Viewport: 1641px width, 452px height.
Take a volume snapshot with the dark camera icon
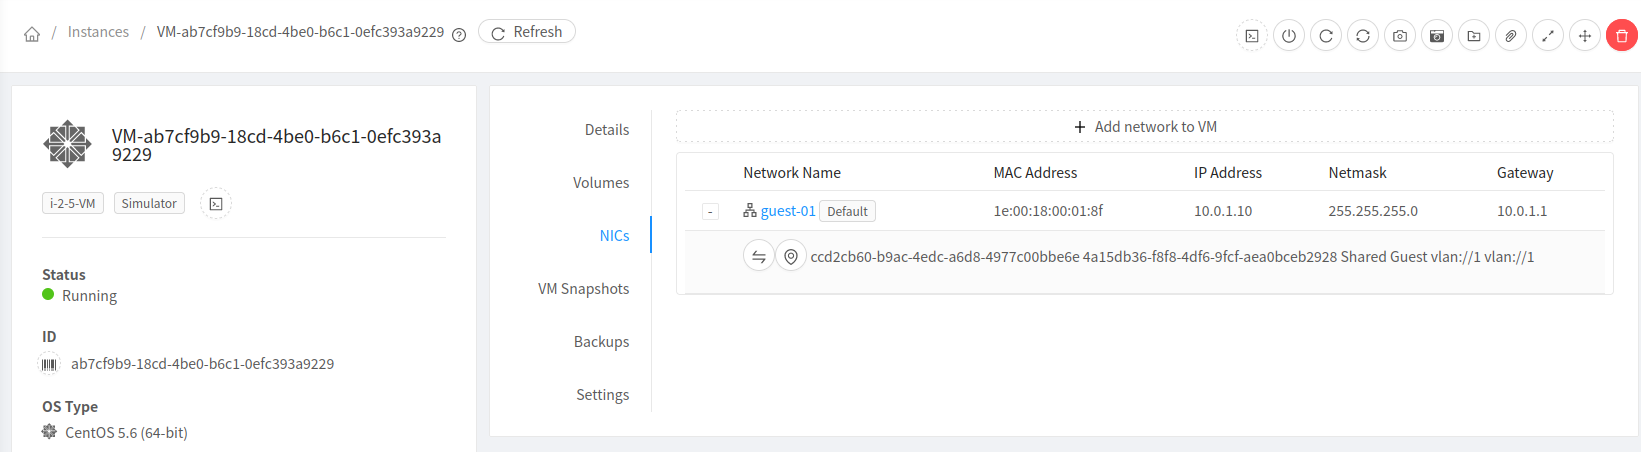(1437, 36)
